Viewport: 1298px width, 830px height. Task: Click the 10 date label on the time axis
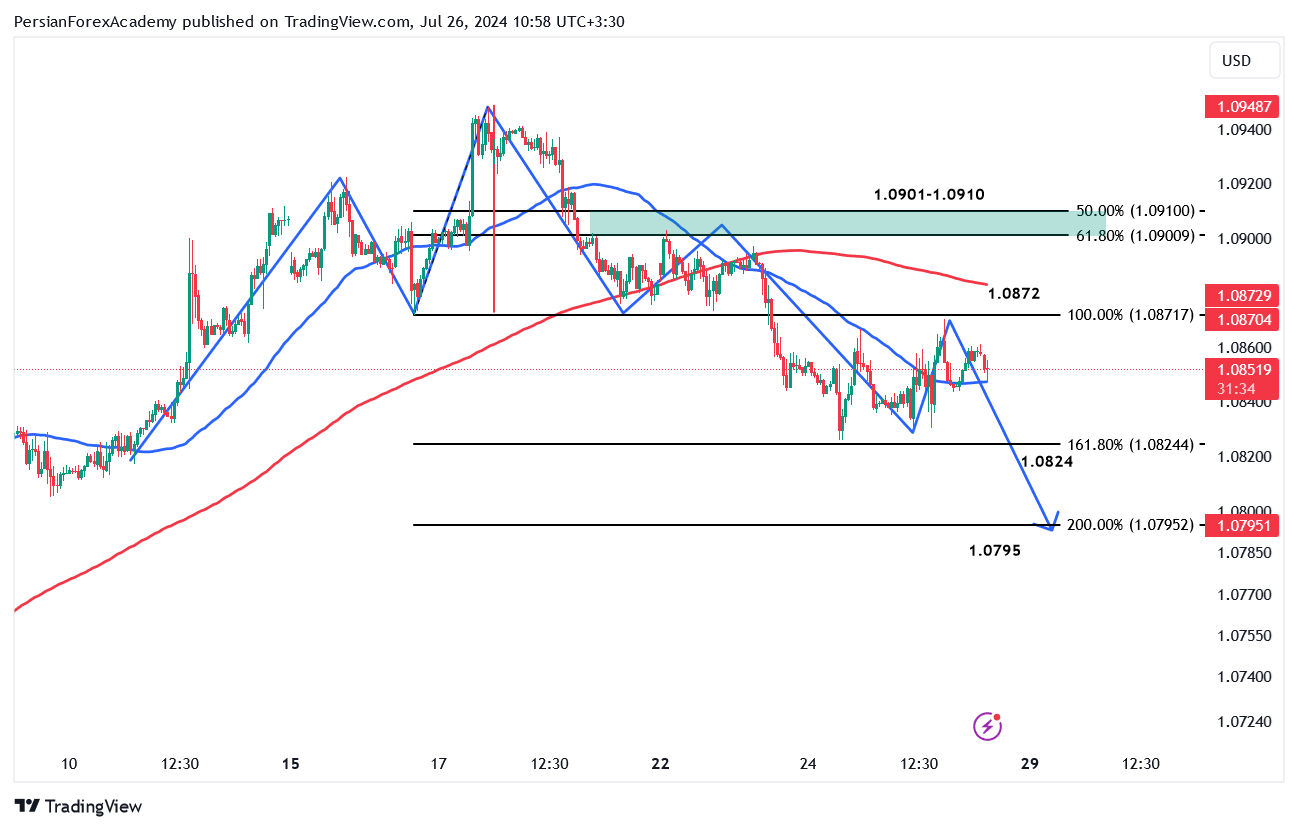pos(69,763)
